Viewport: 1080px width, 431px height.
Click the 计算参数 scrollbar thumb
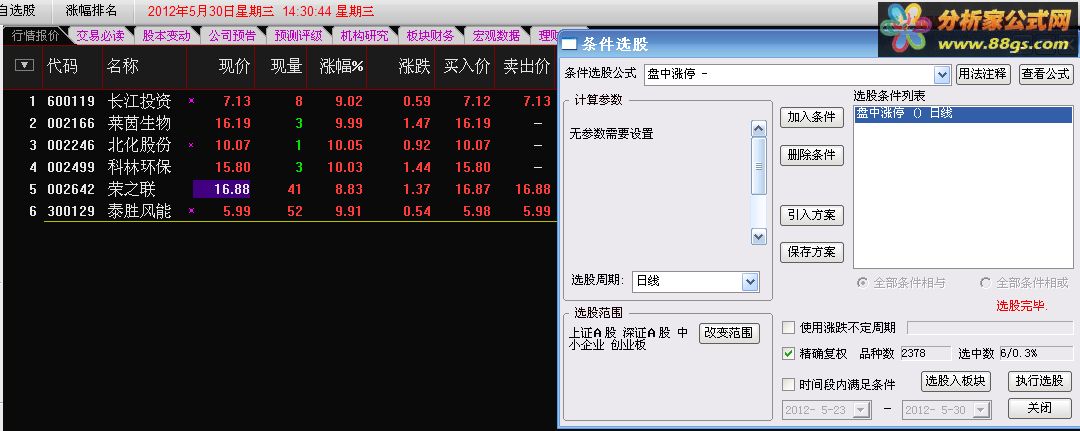pyautogui.click(x=758, y=166)
